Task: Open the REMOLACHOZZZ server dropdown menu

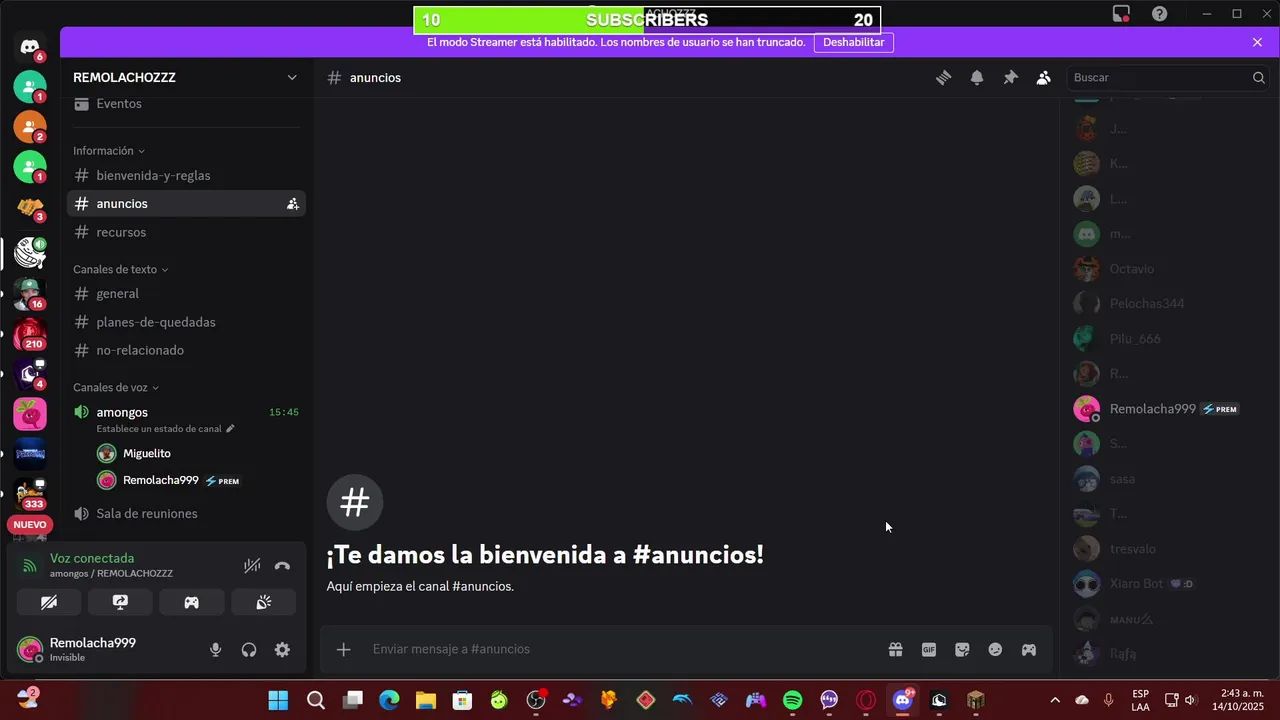Action: tap(186, 78)
